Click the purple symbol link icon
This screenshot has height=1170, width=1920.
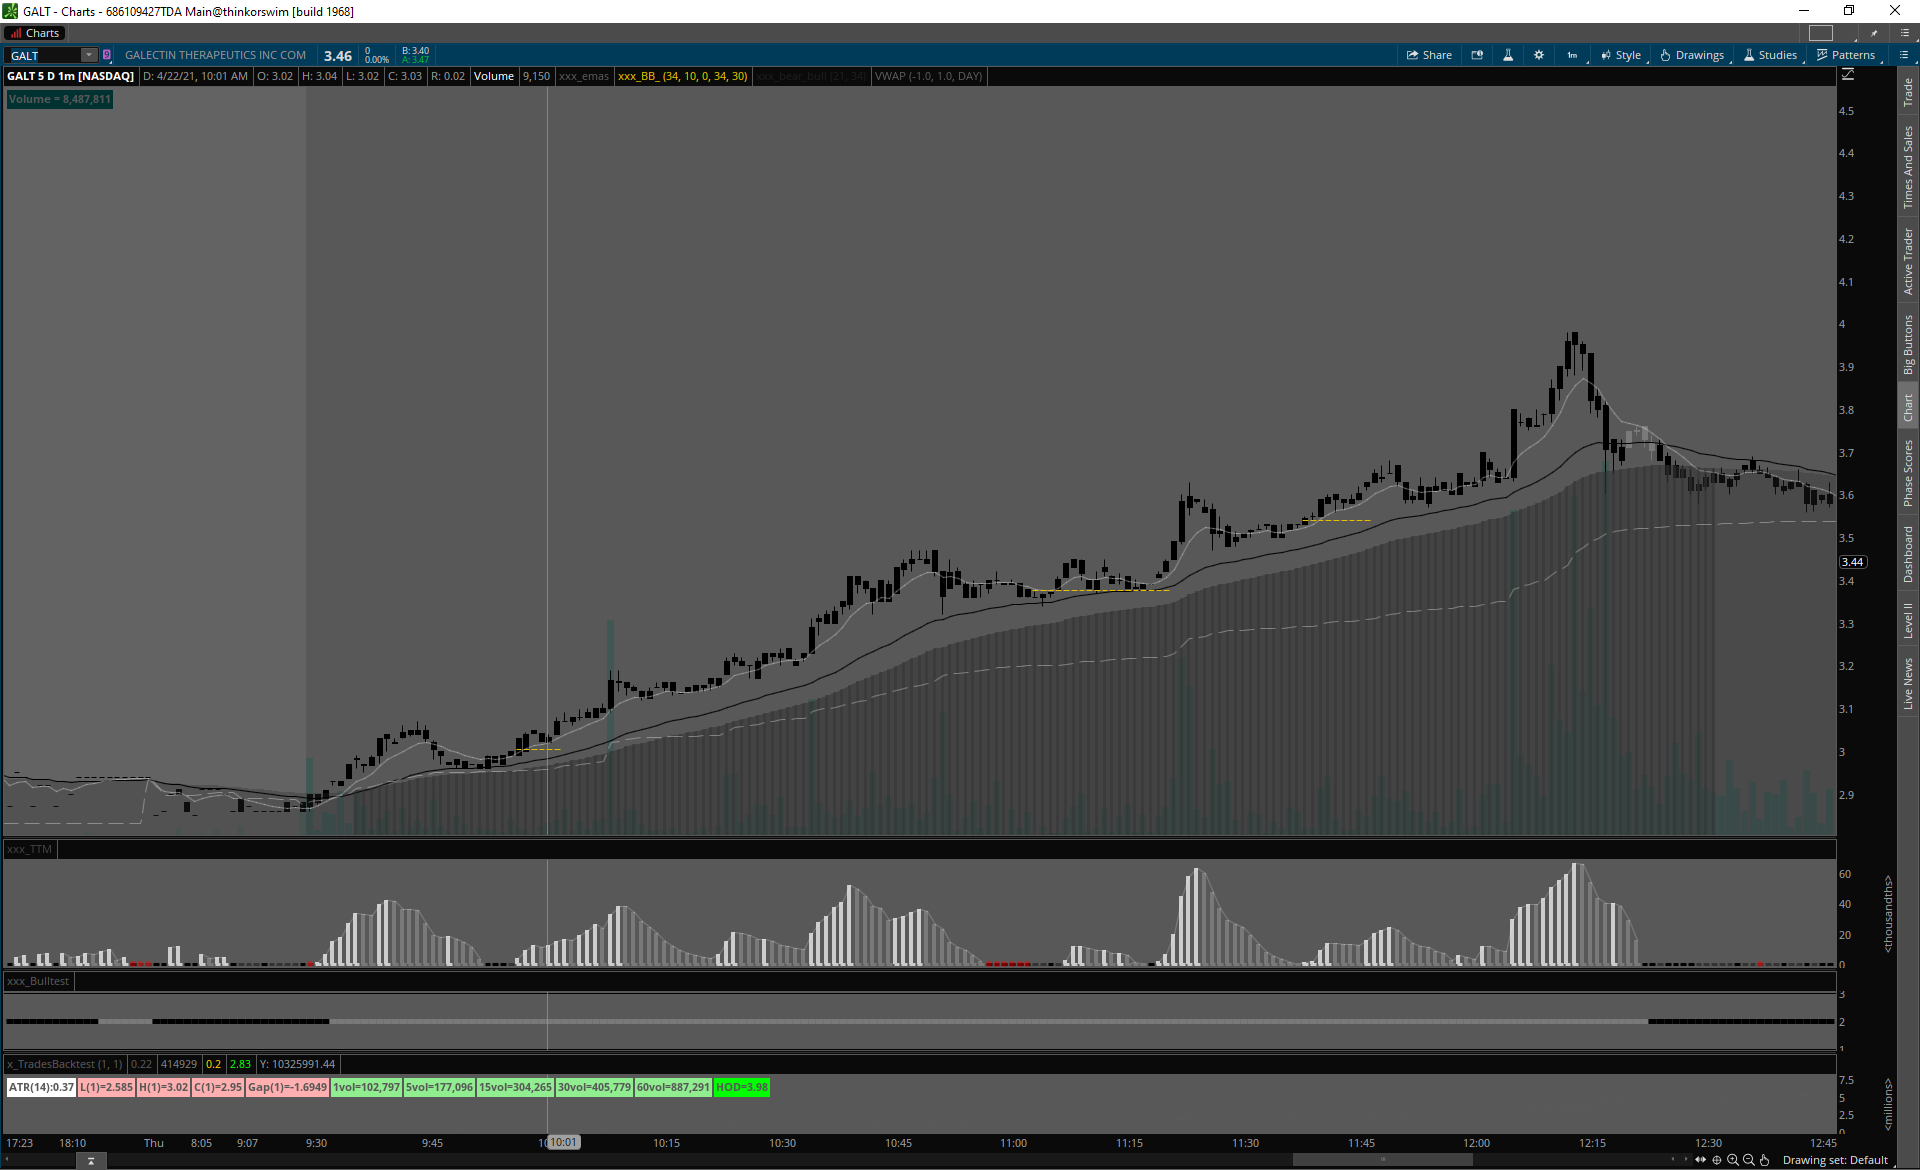pyautogui.click(x=107, y=55)
